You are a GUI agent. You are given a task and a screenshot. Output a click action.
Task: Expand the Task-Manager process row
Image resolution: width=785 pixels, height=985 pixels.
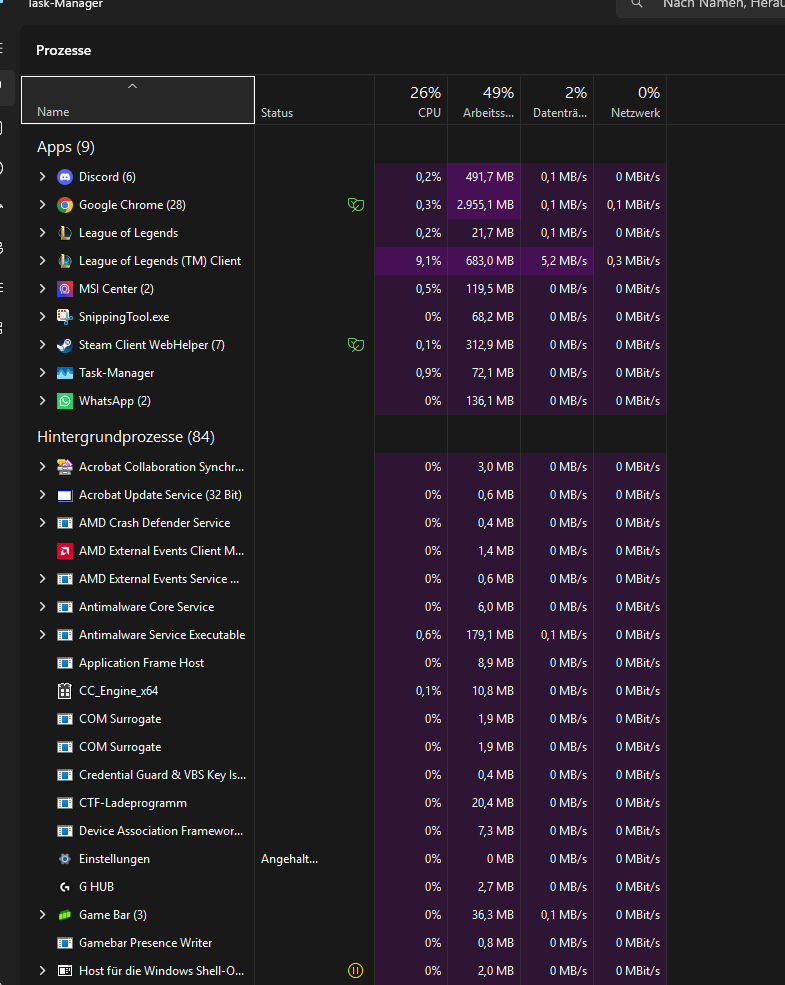pyautogui.click(x=42, y=373)
